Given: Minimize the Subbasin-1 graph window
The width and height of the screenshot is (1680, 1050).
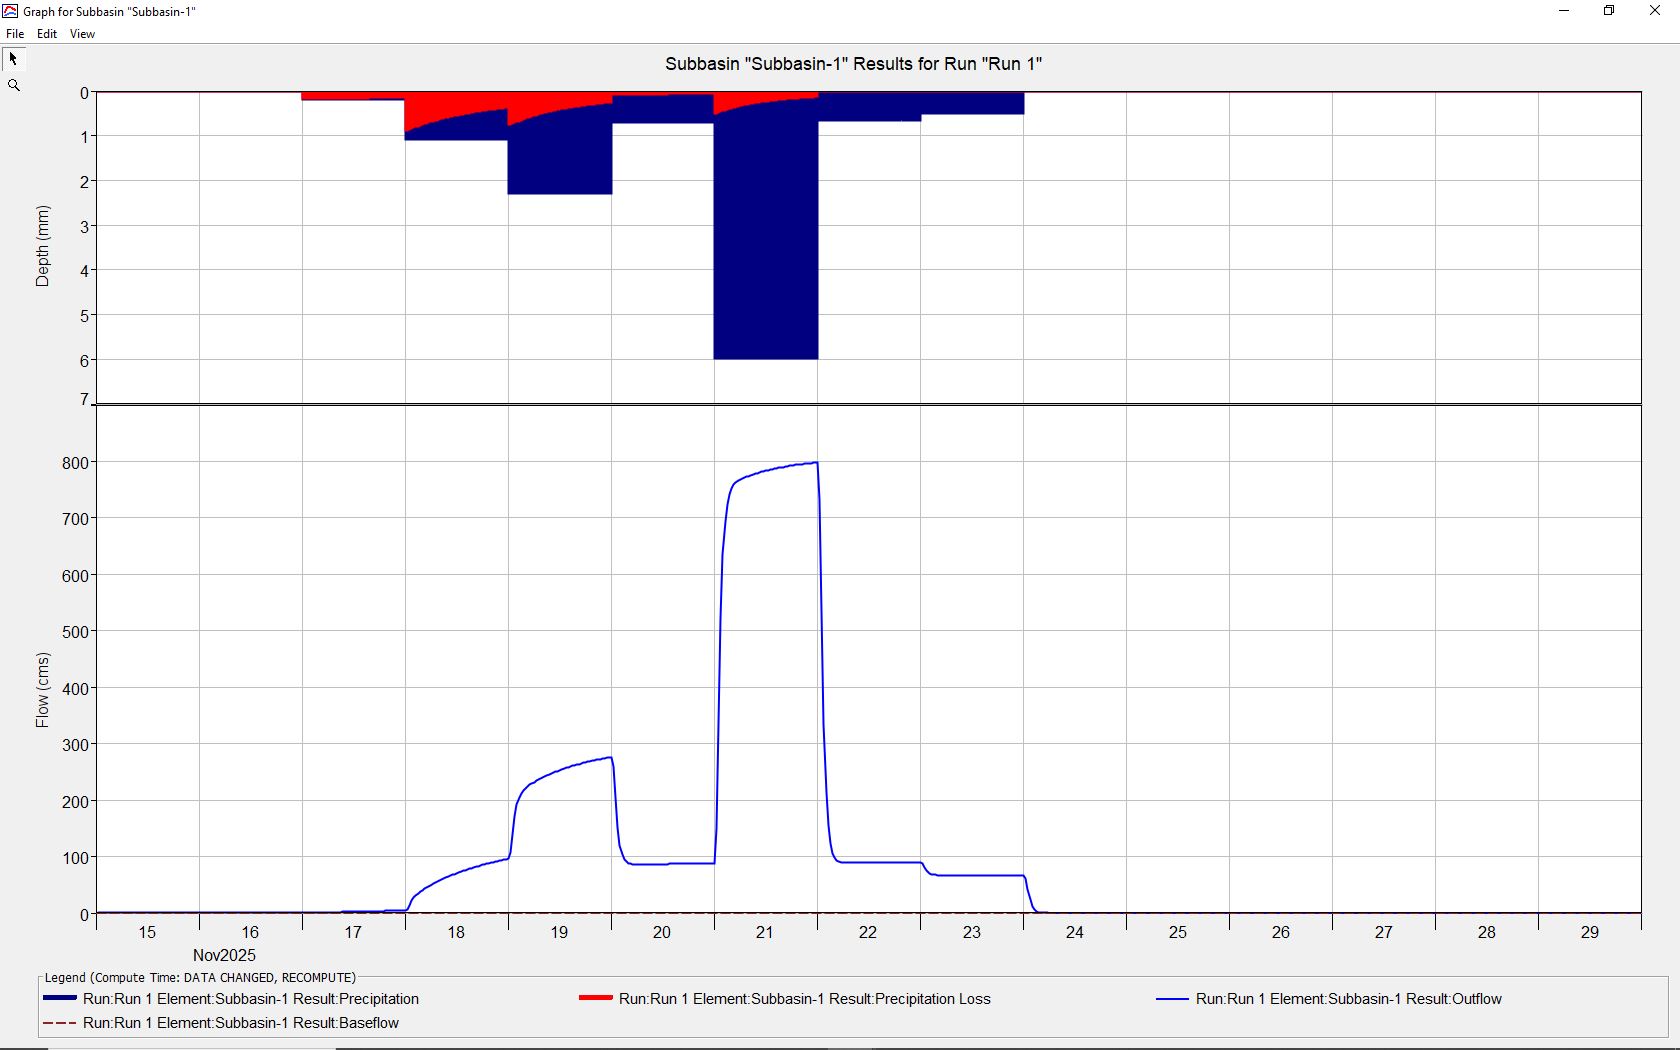Looking at the screenshot, I should [x=1564, y=11].
